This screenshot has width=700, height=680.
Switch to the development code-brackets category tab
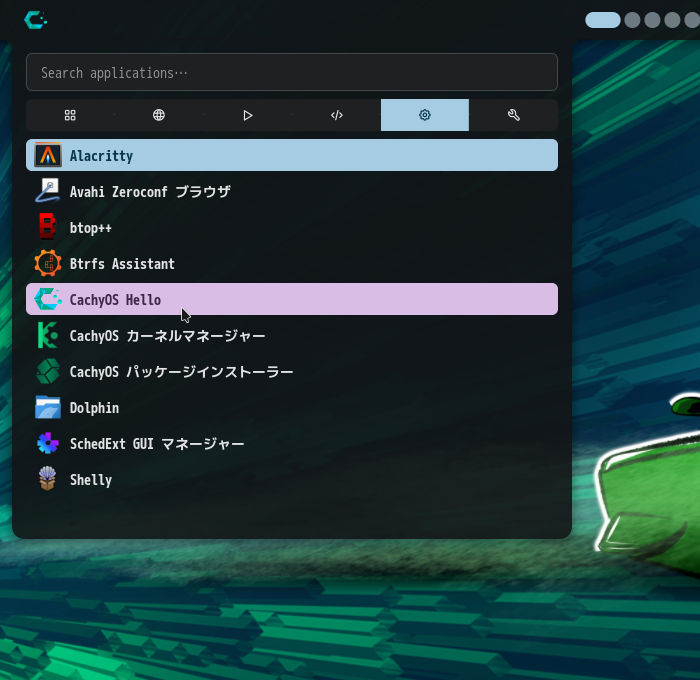tap(337, 115)
